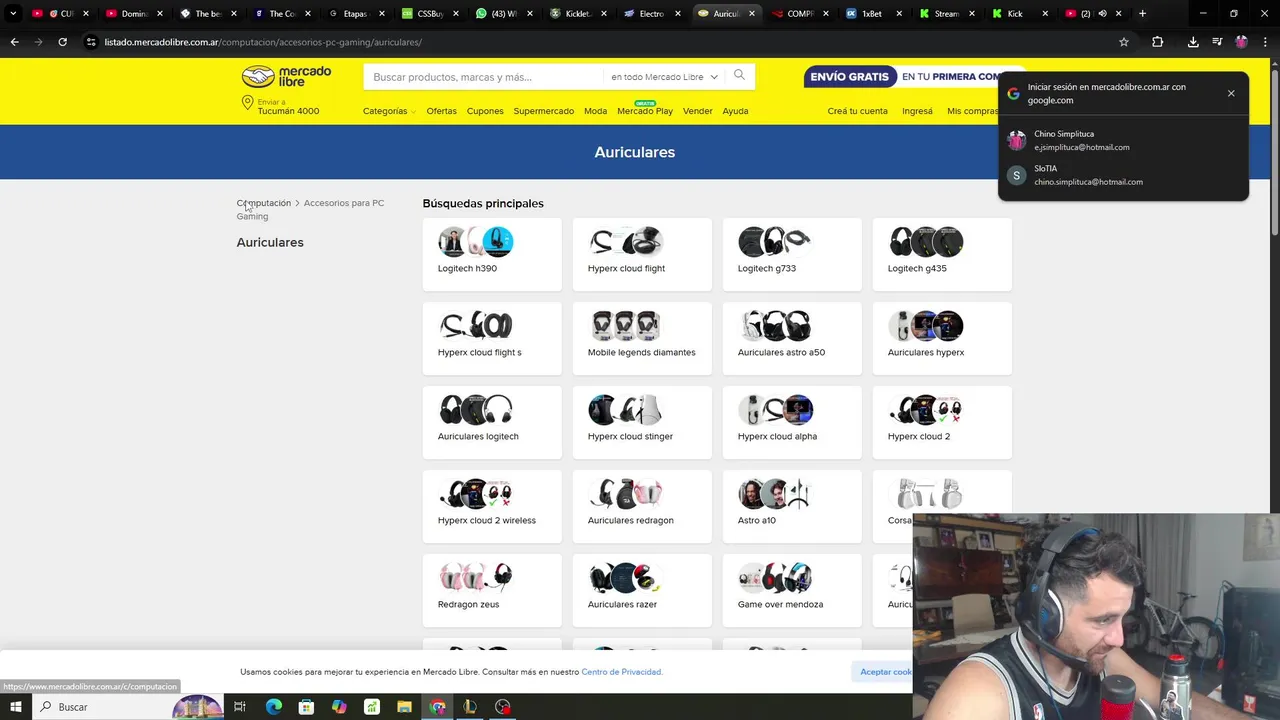1280x720 pixels.
Task: Open the 'en todo Mercado Libre' search scope dropdown
Action: (x=664, y=77)
